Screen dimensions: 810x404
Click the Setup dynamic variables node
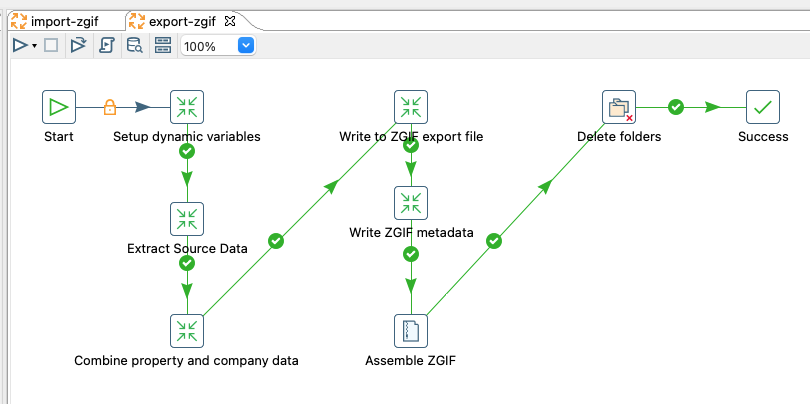tap(187, 107)
